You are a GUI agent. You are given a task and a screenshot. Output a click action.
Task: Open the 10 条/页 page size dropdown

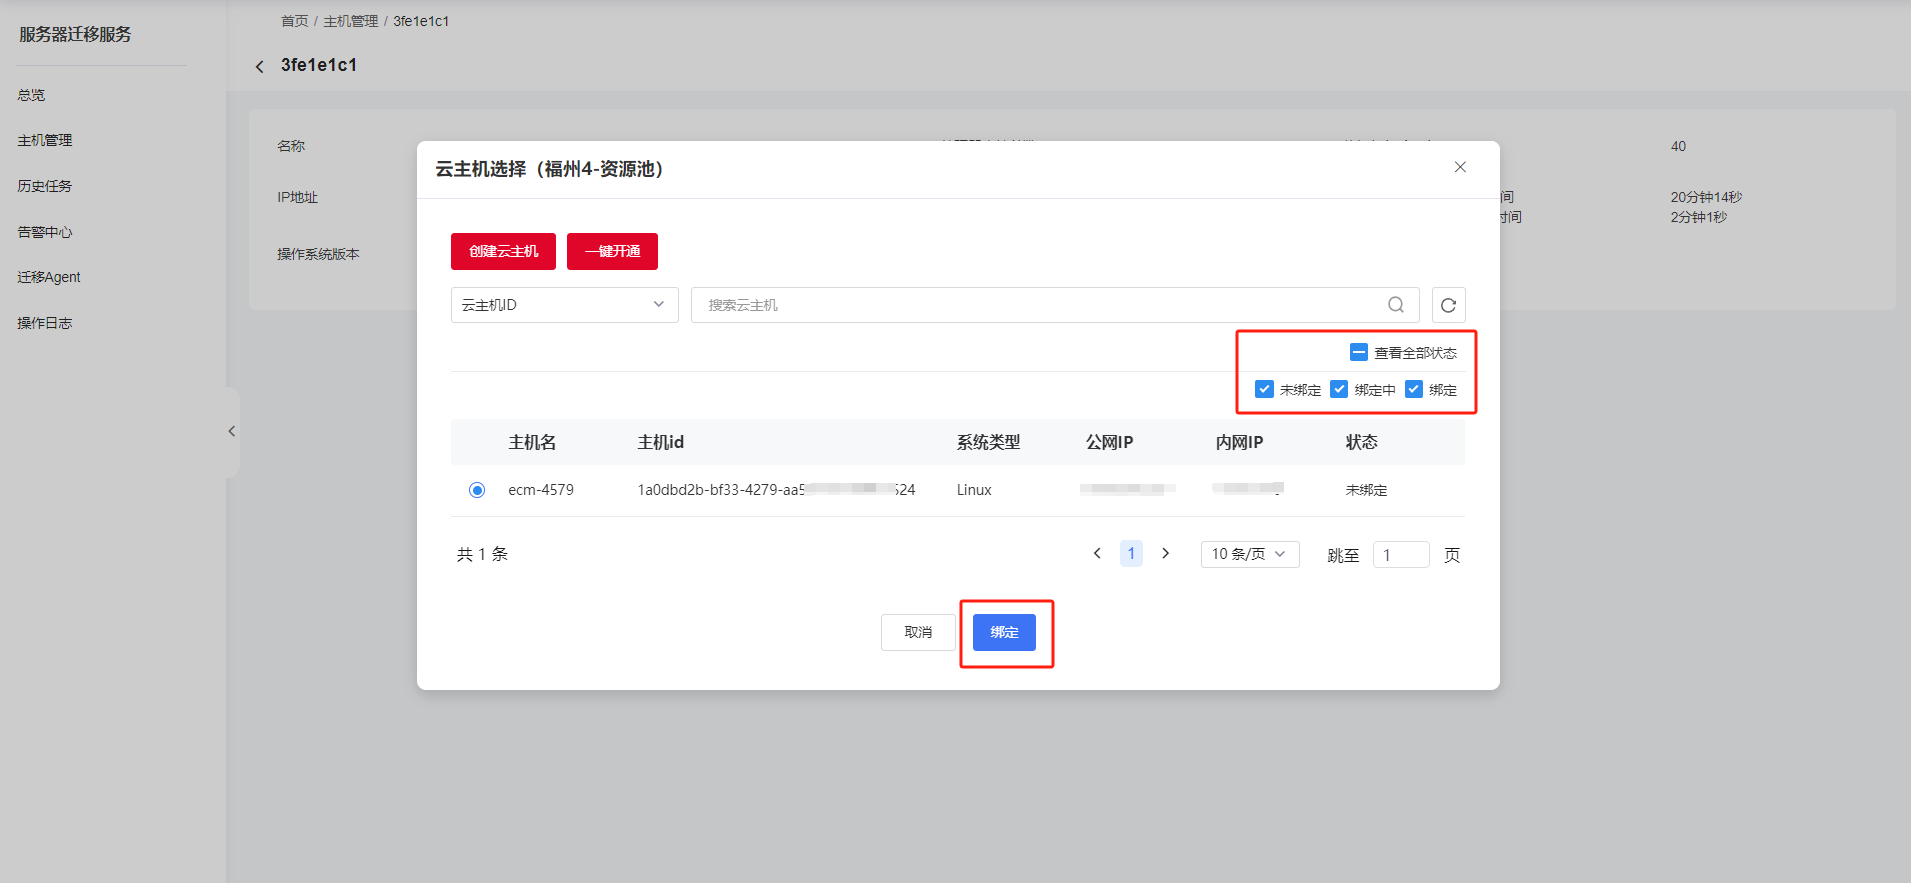1249,554
